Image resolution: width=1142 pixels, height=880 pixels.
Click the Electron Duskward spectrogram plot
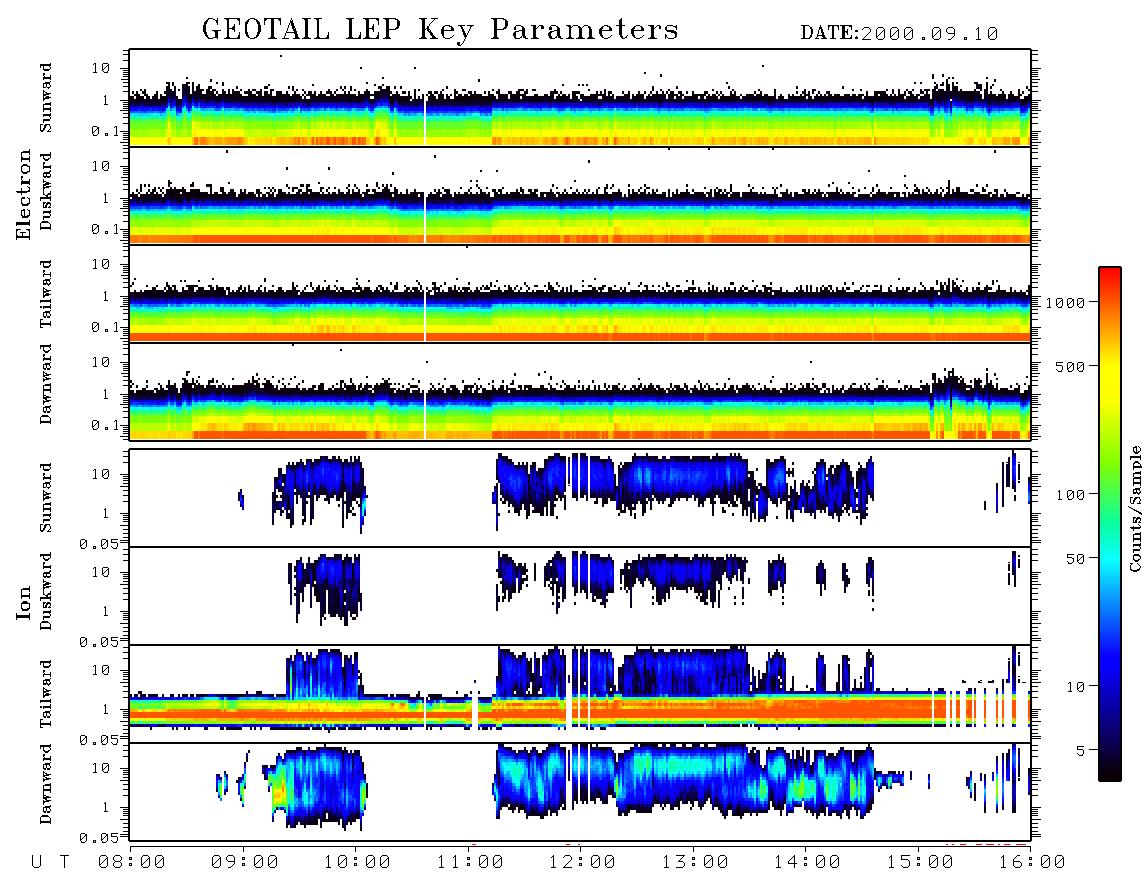(580, 195)
